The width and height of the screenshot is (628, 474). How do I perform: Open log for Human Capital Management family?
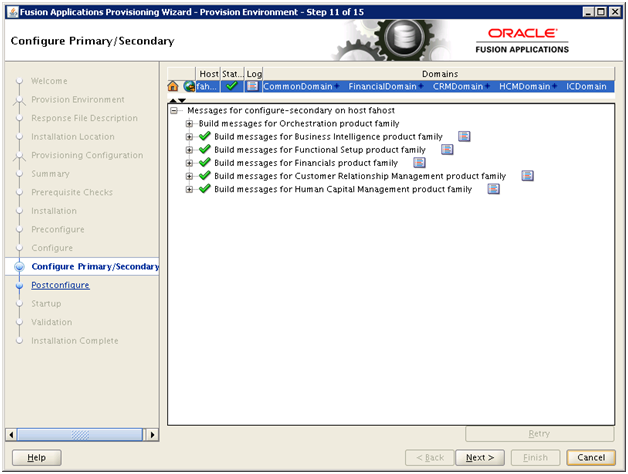(493, 189)
